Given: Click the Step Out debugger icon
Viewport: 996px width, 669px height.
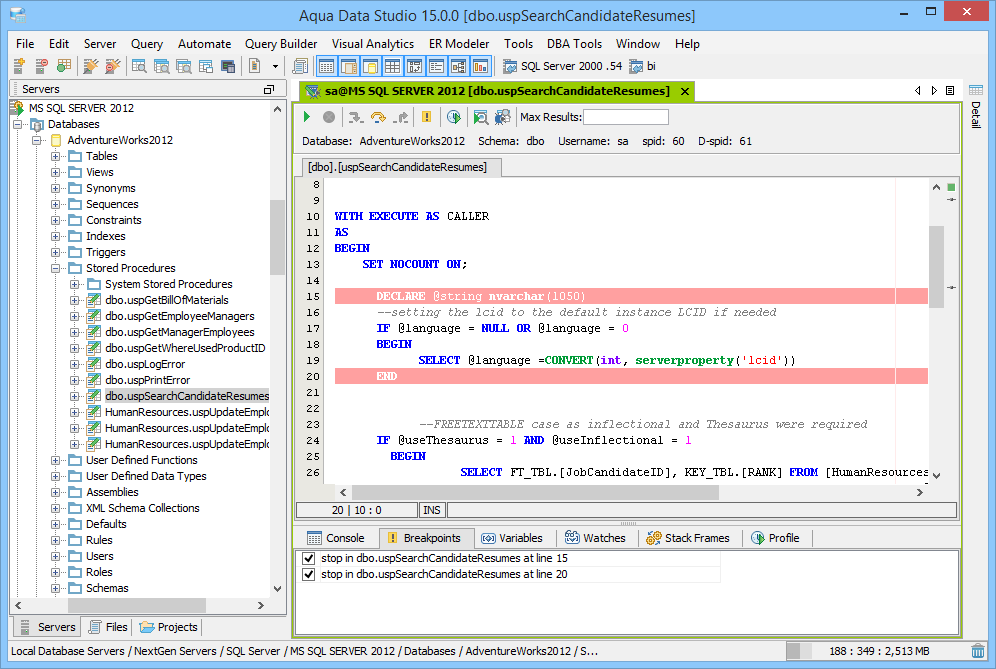Looking at the screenshot, I should point(401,117).
